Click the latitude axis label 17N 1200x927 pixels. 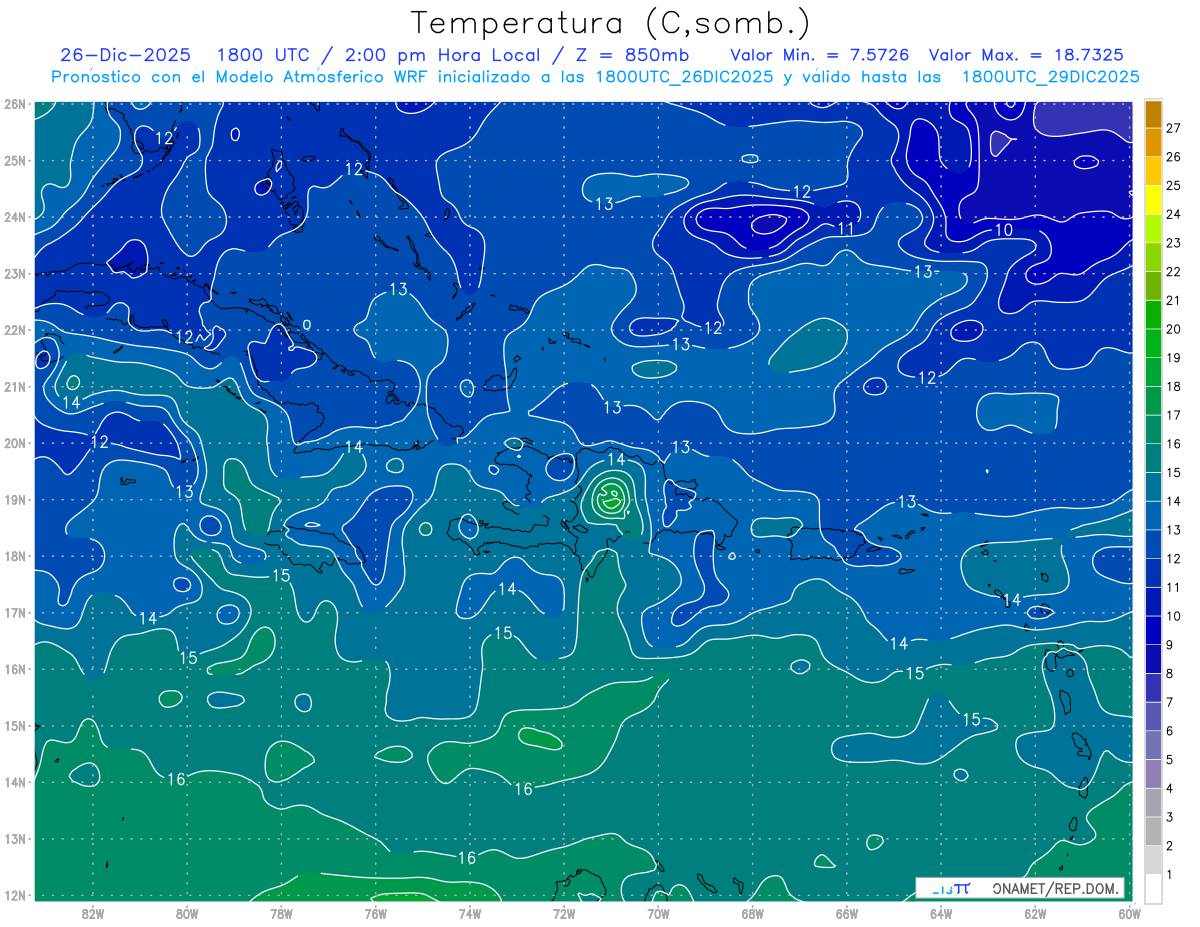pyautogui.click(x=15, y=613)
